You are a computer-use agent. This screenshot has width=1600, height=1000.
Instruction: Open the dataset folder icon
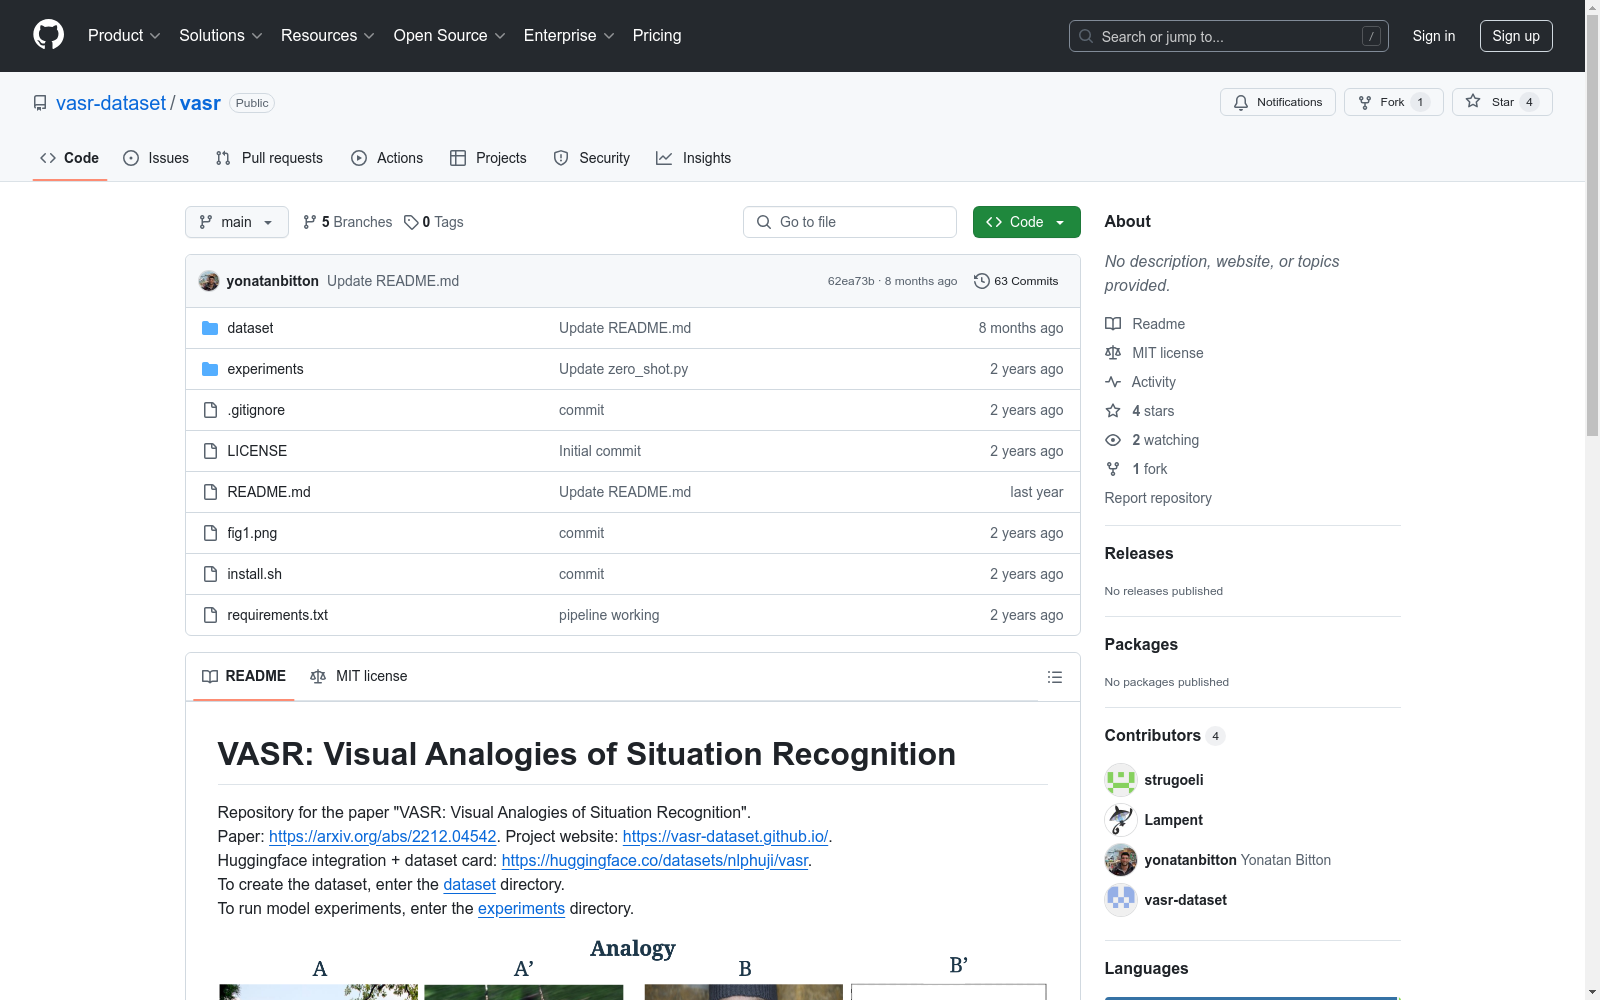tap(210, 328)
